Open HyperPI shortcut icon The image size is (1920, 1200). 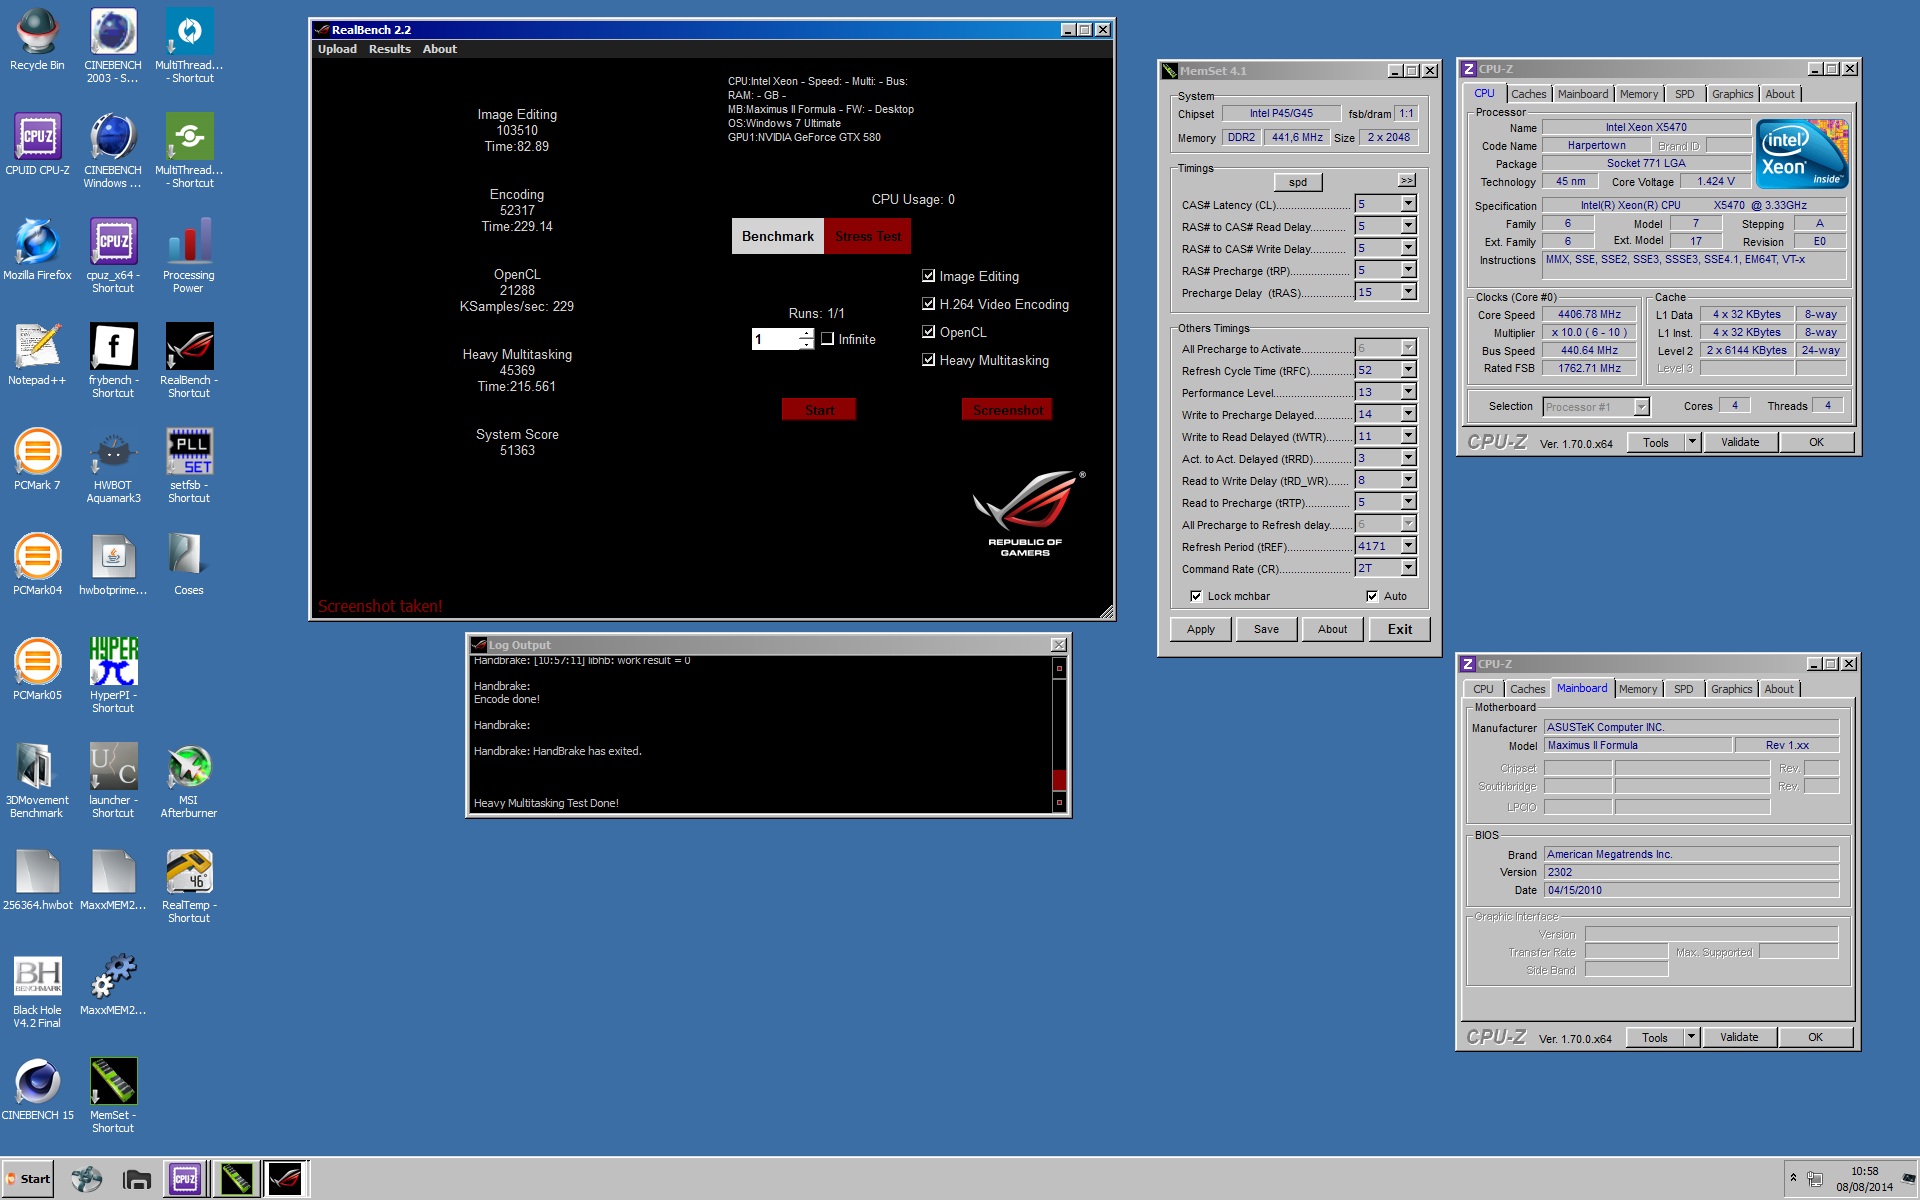[x=113, y=676]
